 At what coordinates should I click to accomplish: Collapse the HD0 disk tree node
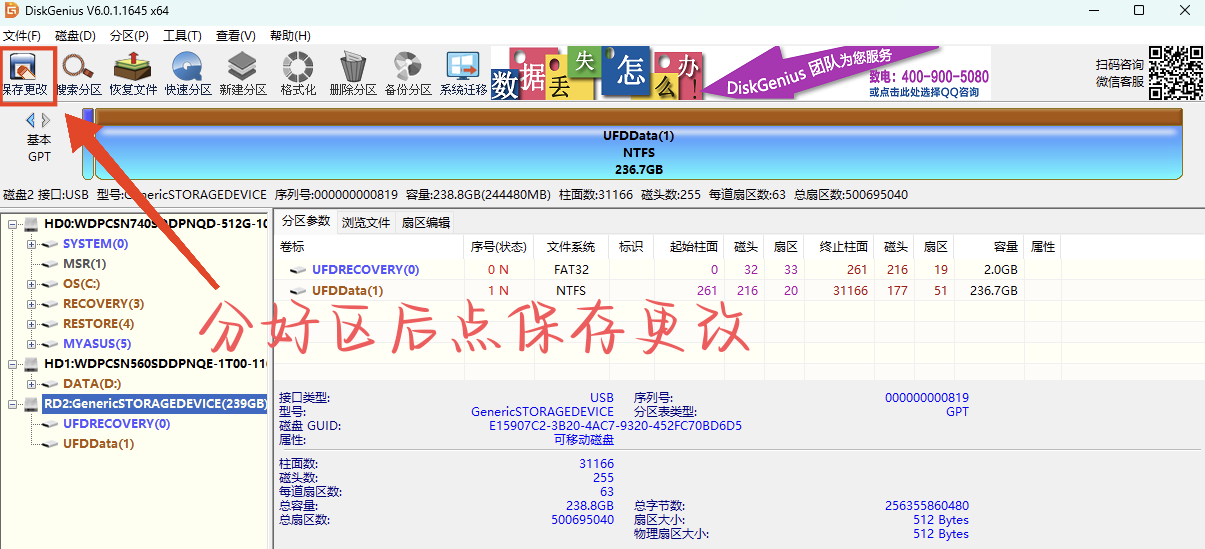(14, 224)
